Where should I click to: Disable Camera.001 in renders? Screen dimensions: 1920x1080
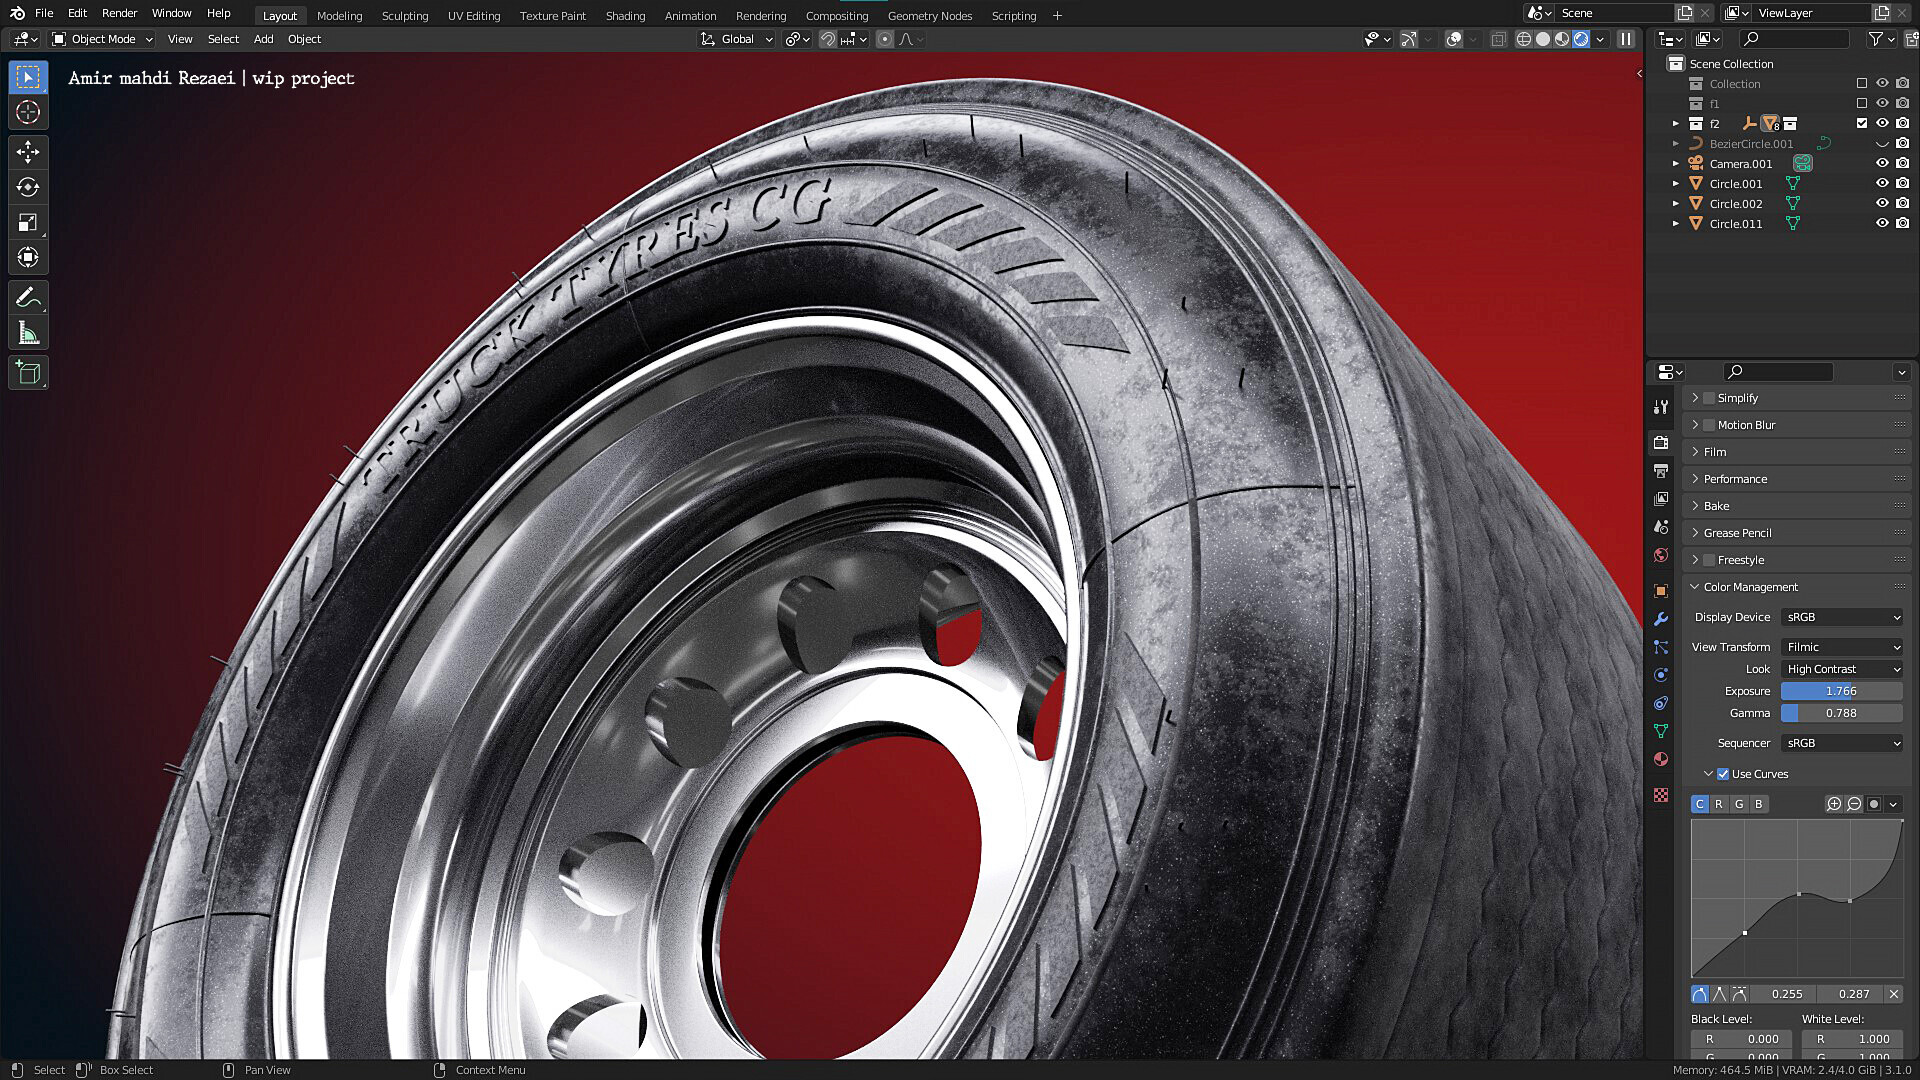(x=1902, y=163)
